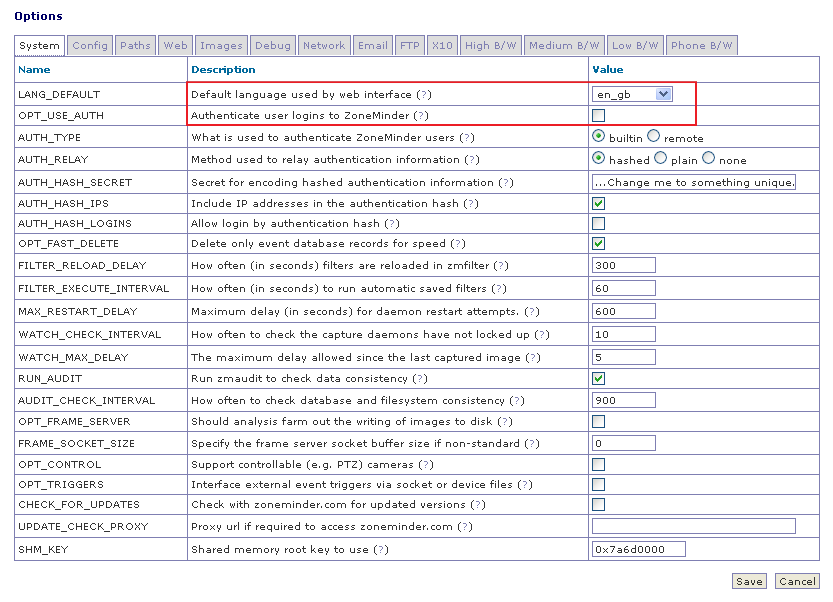The height and width of the screenshot is (602, 833).
Task: Open help (?) for FILTER_RELOAD_DELAY
Action: coord(501,266)
